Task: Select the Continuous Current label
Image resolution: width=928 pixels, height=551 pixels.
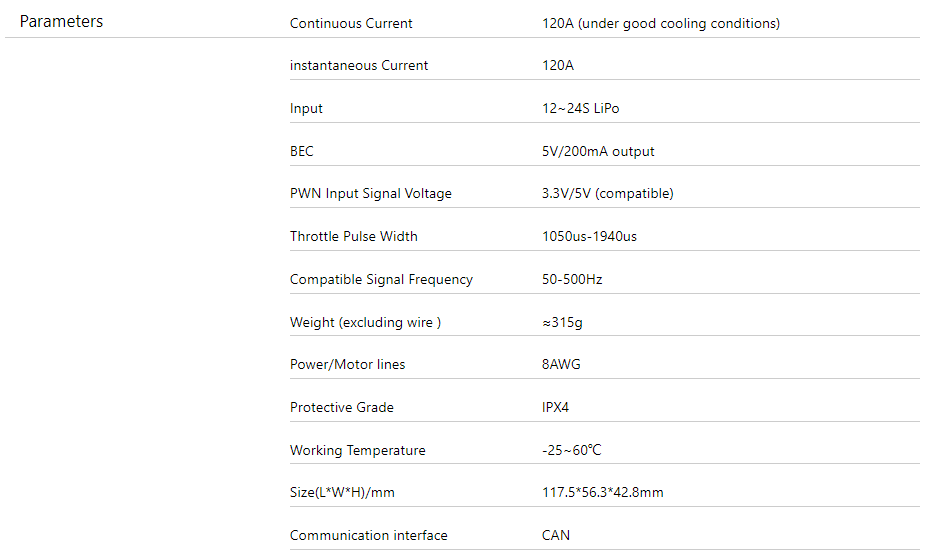Action: (x=351, y=23)
